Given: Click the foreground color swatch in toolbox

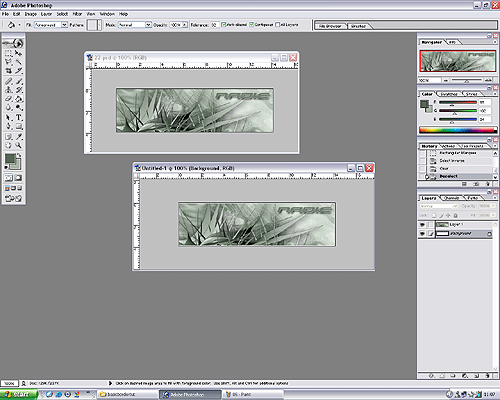Looking at the screenshot, I should point(10,158).
